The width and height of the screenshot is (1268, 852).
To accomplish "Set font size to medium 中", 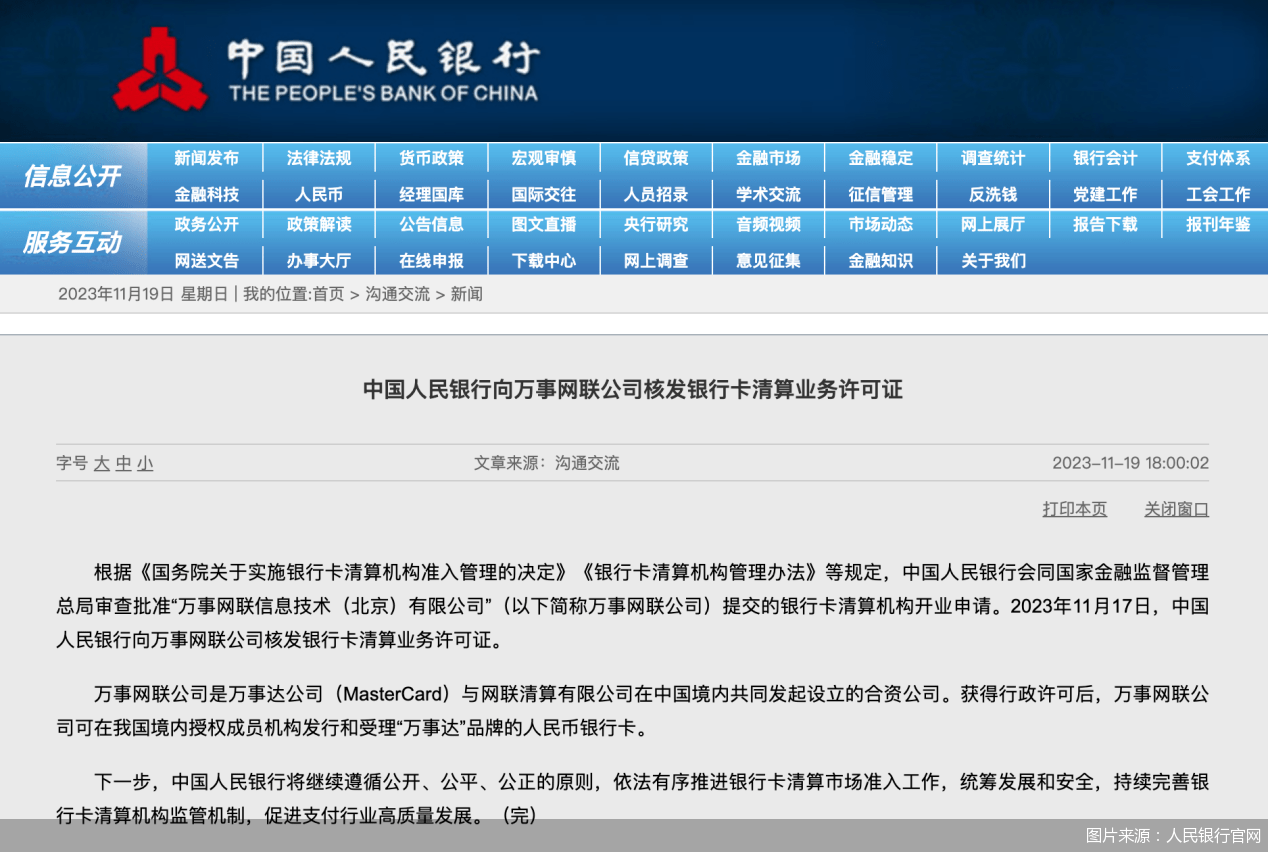I will coord(123,464).
